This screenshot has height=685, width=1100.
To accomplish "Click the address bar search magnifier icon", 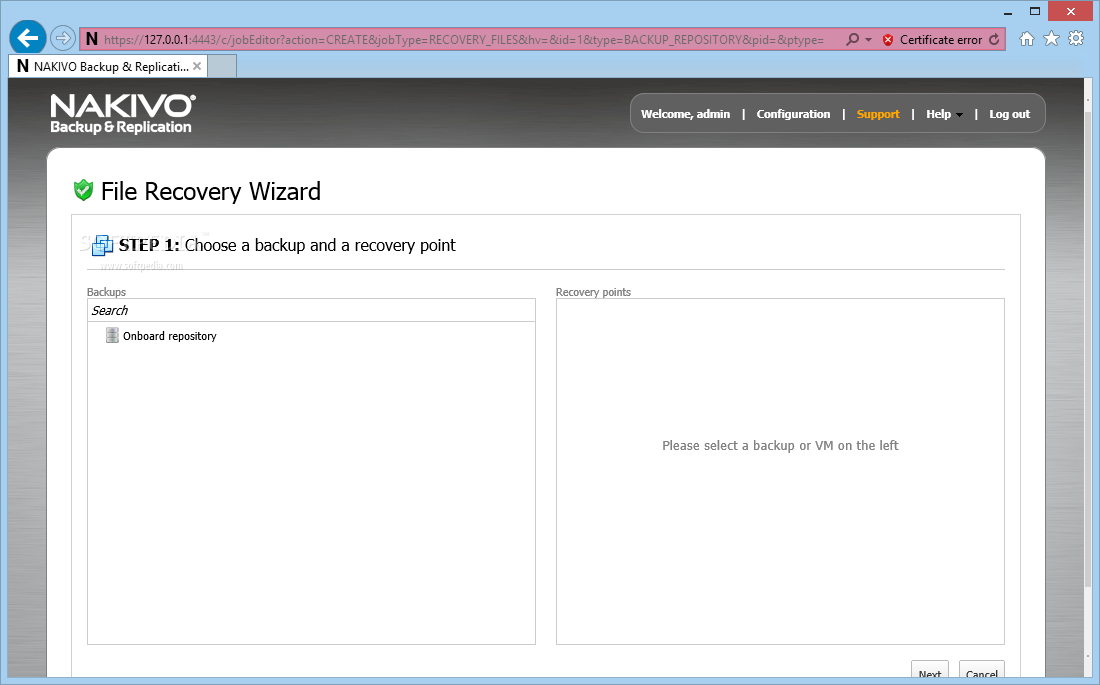I will coord(852,39).
